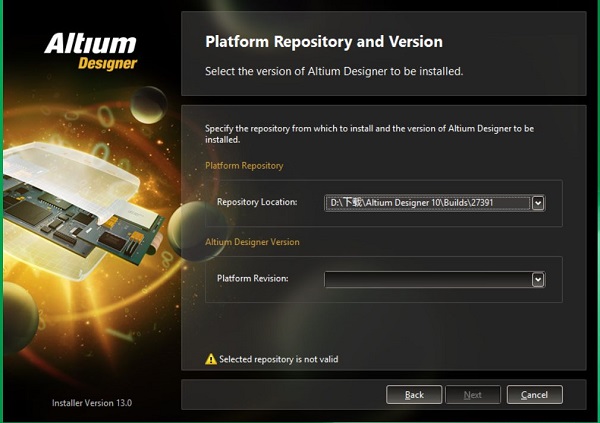Click the yellow warning triangle icon
The height and width of the screenshot is (423, 600).
click(x=211, y=359)
